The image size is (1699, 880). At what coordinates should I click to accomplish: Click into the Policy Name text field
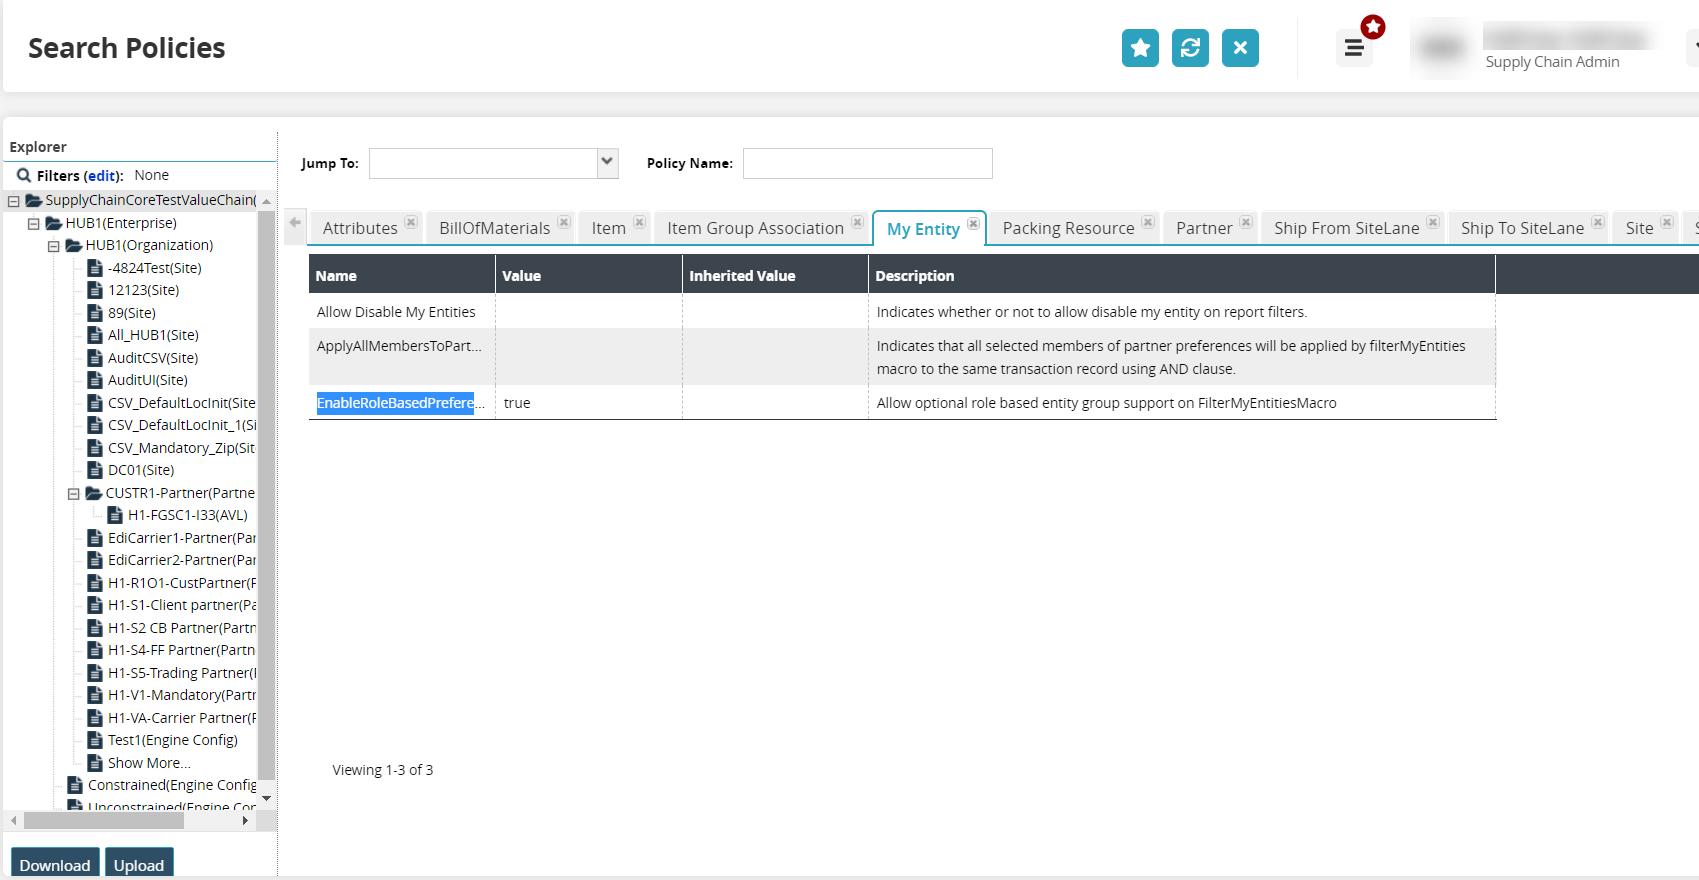coord(867,164)
